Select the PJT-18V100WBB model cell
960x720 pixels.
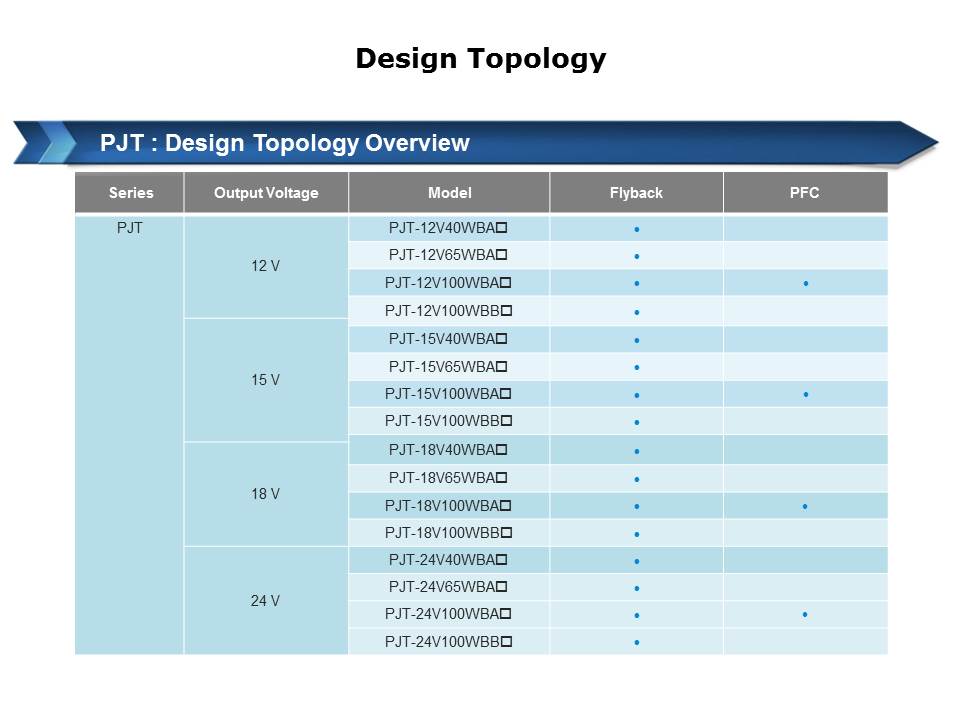click(448, 532)
